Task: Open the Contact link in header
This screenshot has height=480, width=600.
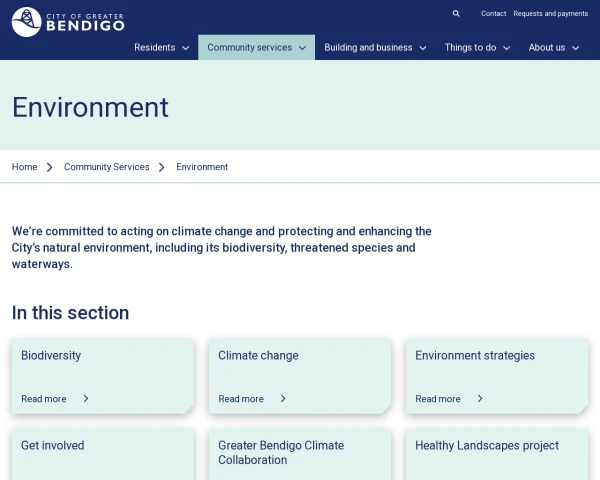Action: point(493,14)
